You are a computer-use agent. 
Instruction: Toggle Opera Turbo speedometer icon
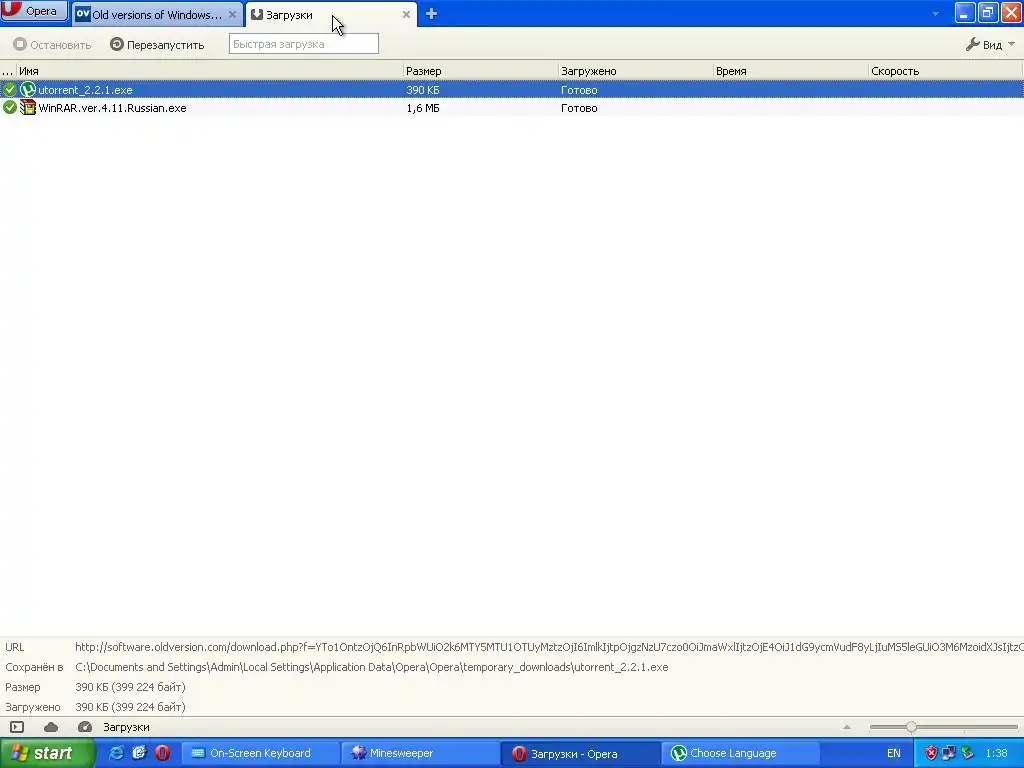84,727
